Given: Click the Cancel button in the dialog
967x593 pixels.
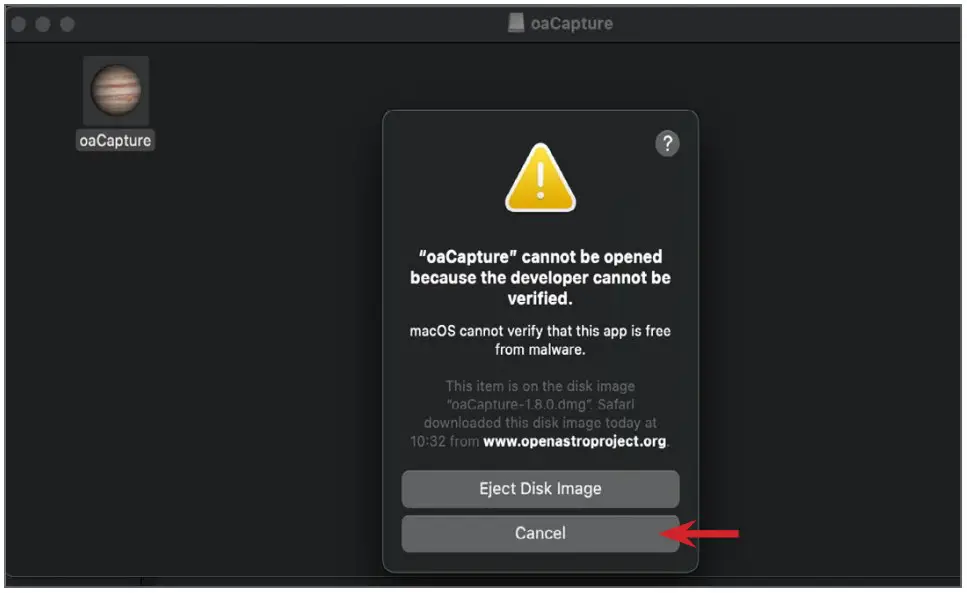Looking at the screenshot, I should 540,533.
